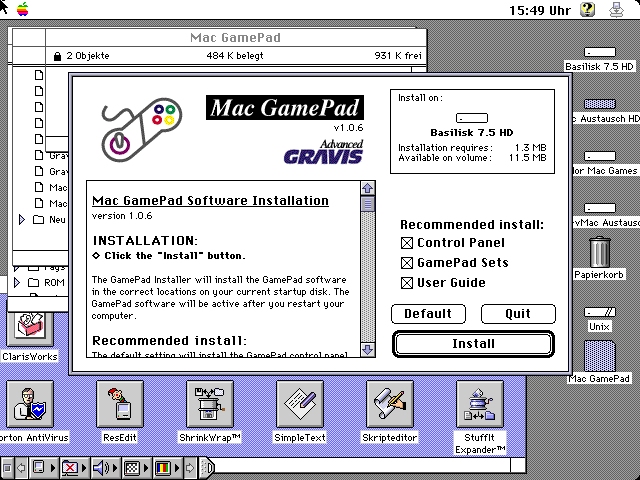Click the Install on Basilisk 7.5 HD disk icon
Image resolution: width=640 pixels, height=480 pixels.
tap(472, 118)
